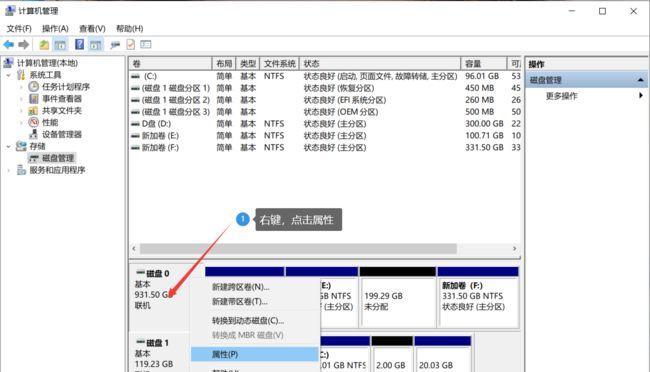Screen dimensions: 650x372
Task: Open 性能 monitor icon in tree
Action: [34, 122]
